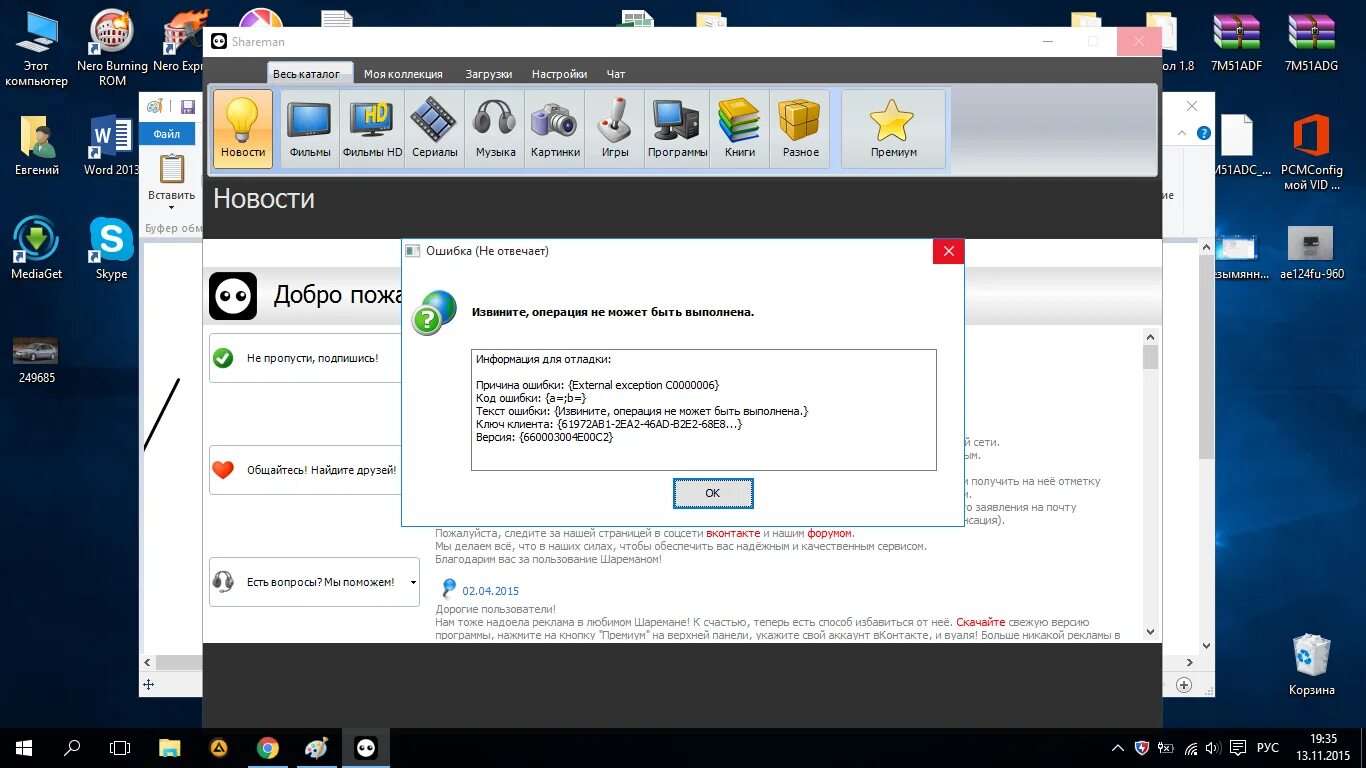Open the Windows Start menu
Viewport: 1366px width, 768px height.
tap(24, 748)
